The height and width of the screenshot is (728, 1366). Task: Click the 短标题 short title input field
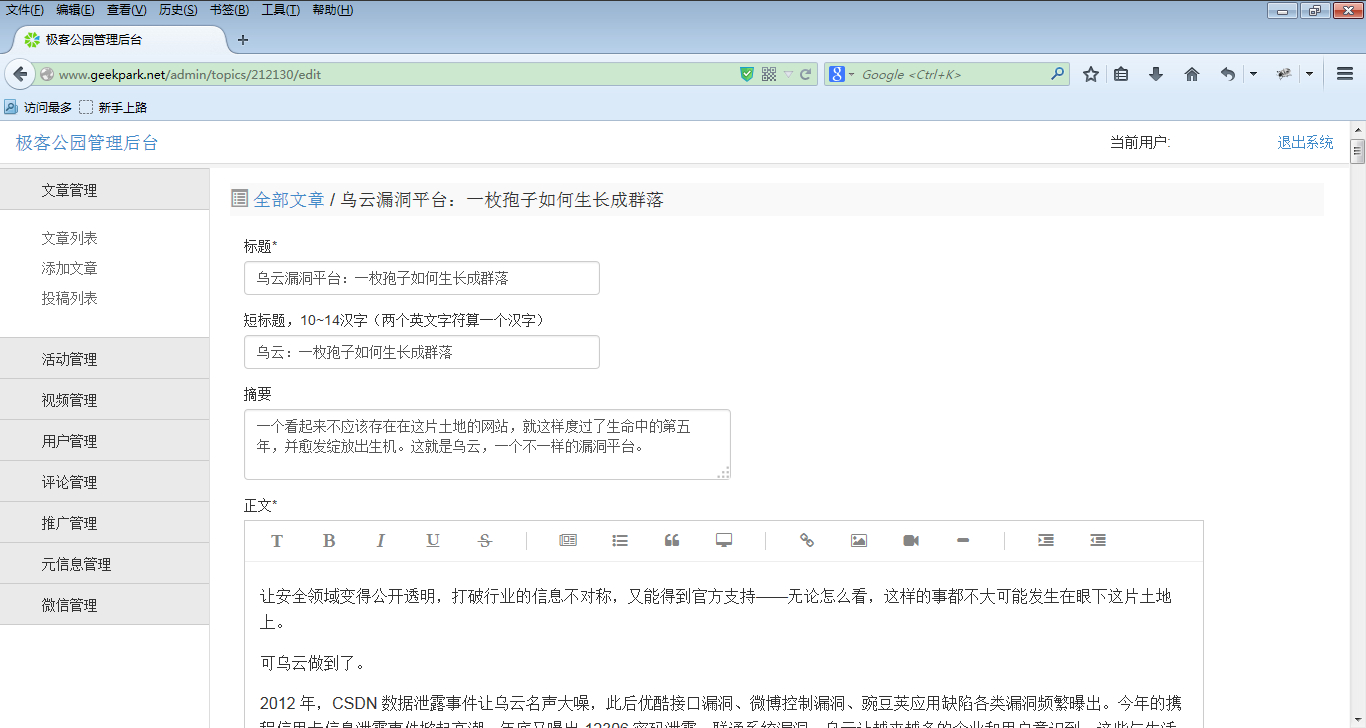point(422,352)
